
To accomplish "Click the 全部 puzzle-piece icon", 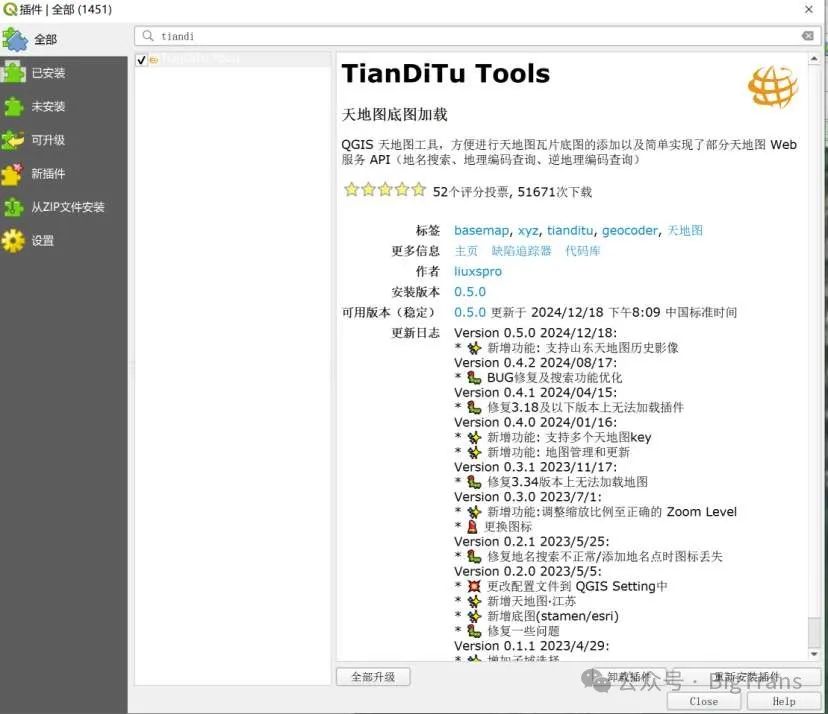I will [x=14, y=40].
